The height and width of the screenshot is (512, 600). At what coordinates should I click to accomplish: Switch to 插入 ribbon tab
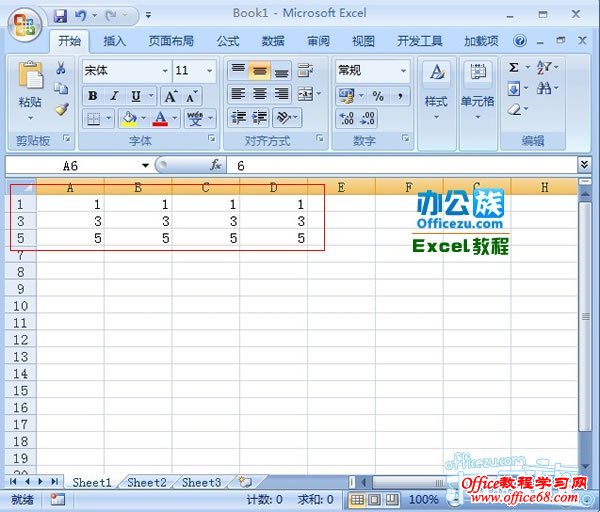pos(114,41)
